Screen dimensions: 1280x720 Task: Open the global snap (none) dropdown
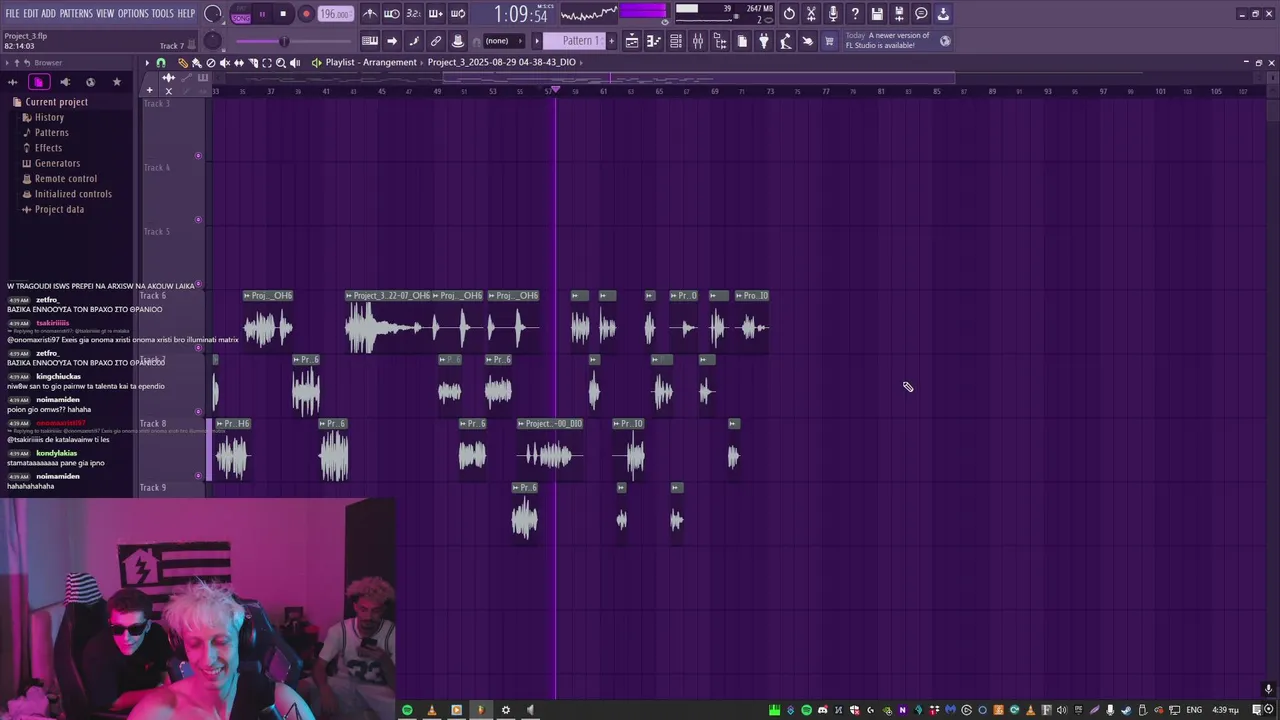coord(503,41)
